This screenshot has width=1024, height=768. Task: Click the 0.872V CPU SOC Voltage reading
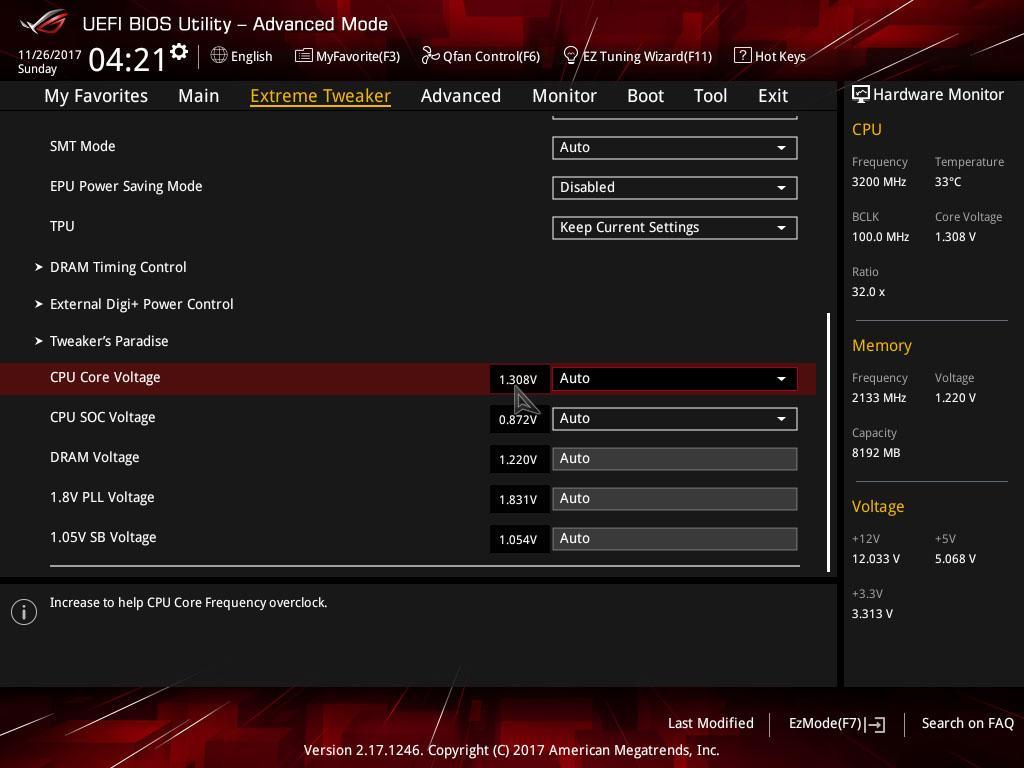pos(518,419)
